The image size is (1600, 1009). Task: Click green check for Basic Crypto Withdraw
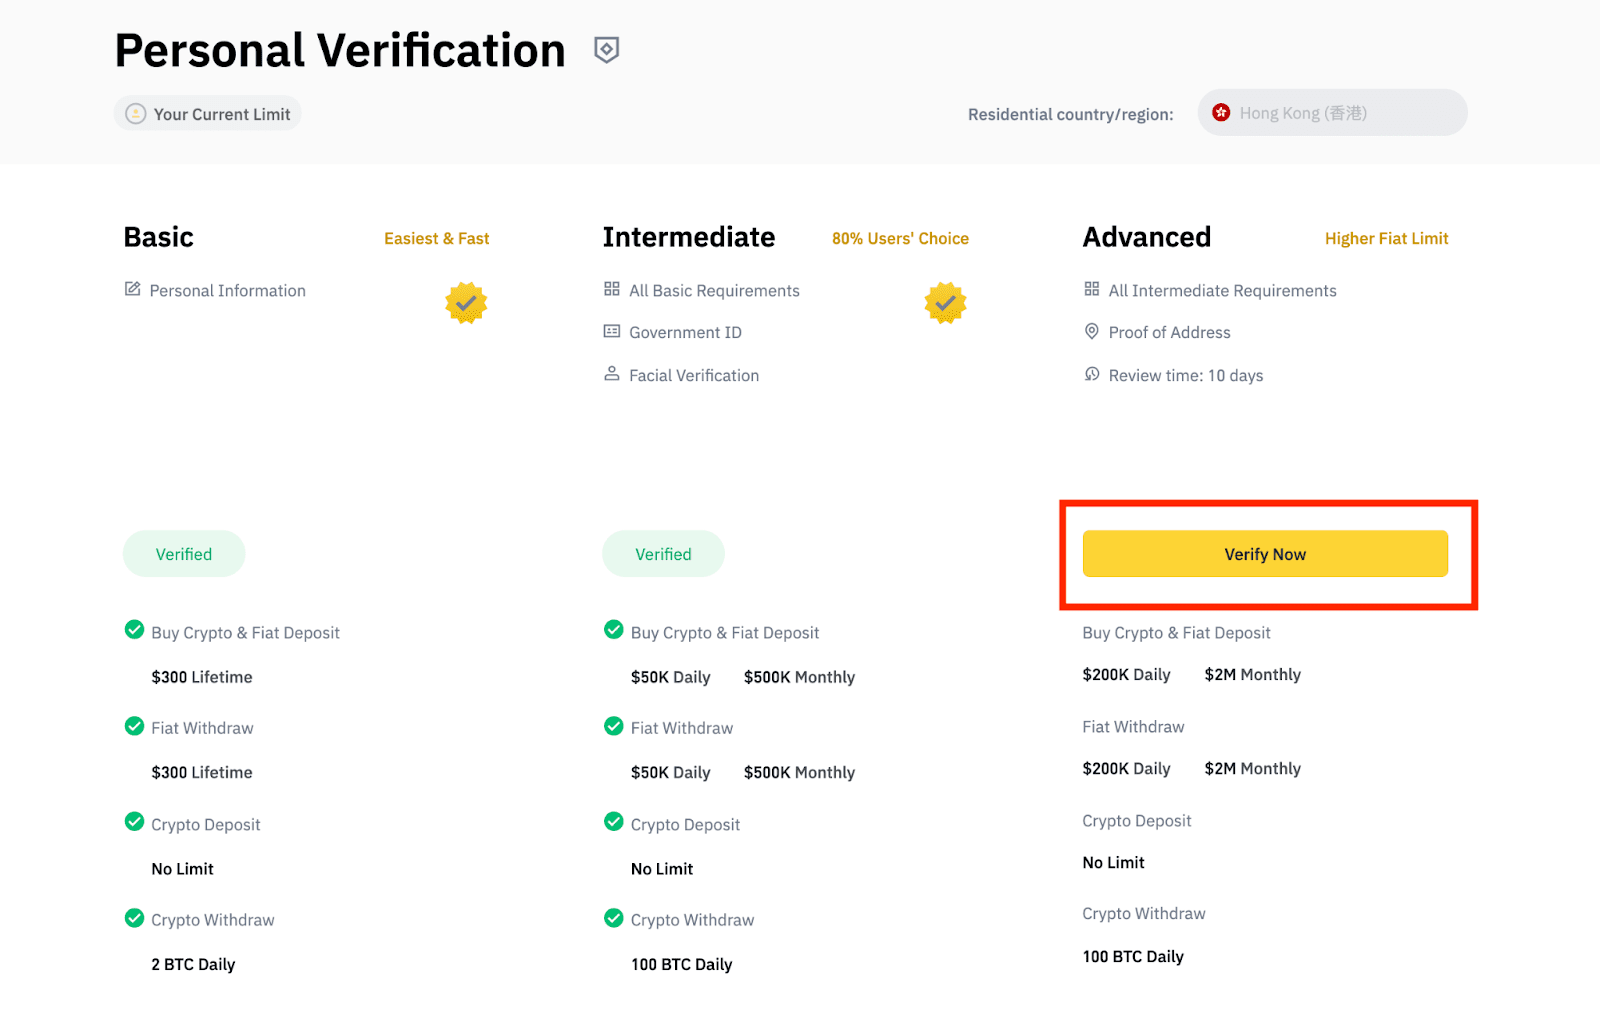(134, 917)
